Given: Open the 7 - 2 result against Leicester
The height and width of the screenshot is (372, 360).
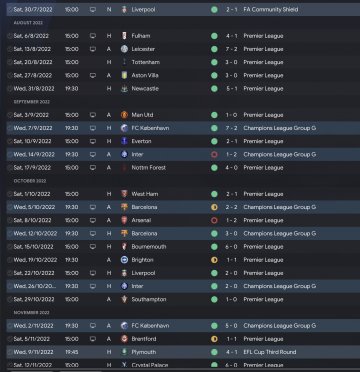Looking at the screenshot, I should point(232,49).
